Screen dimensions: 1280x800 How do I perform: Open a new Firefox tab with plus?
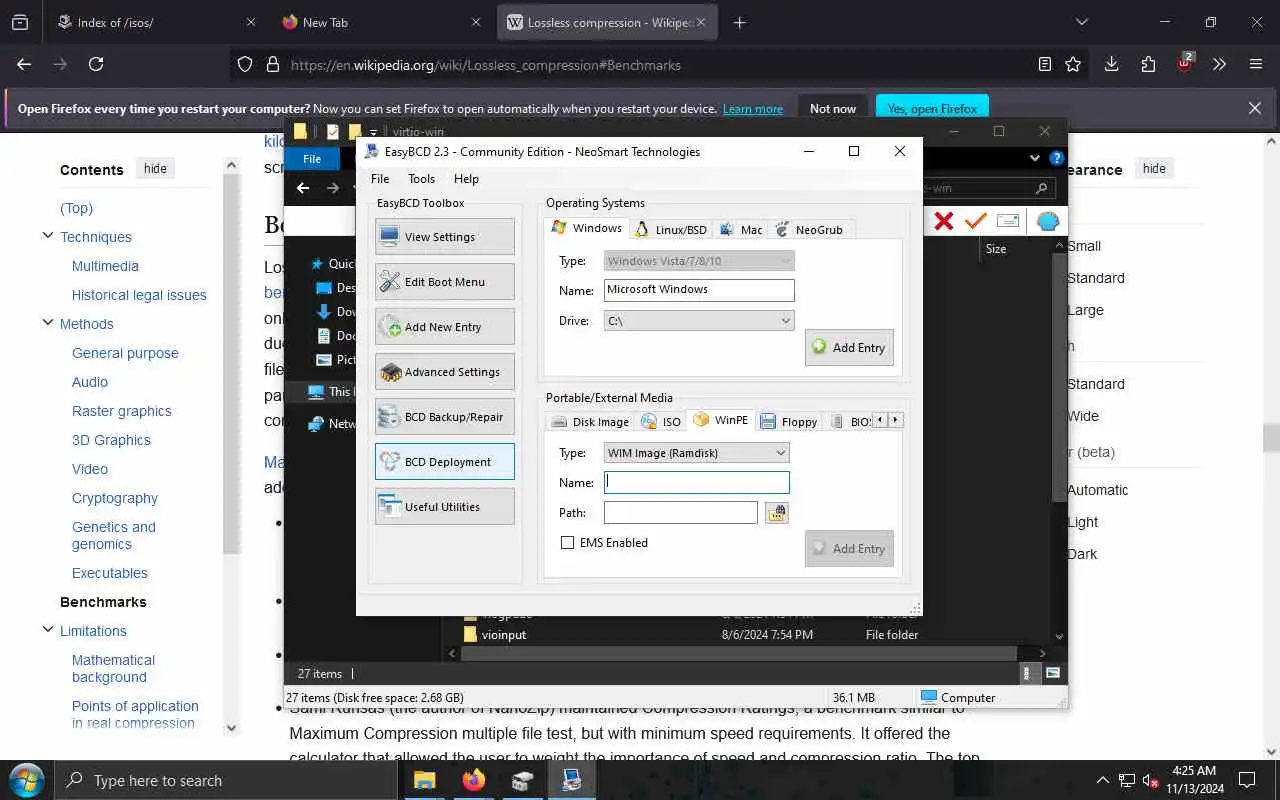tap(740, 22)
